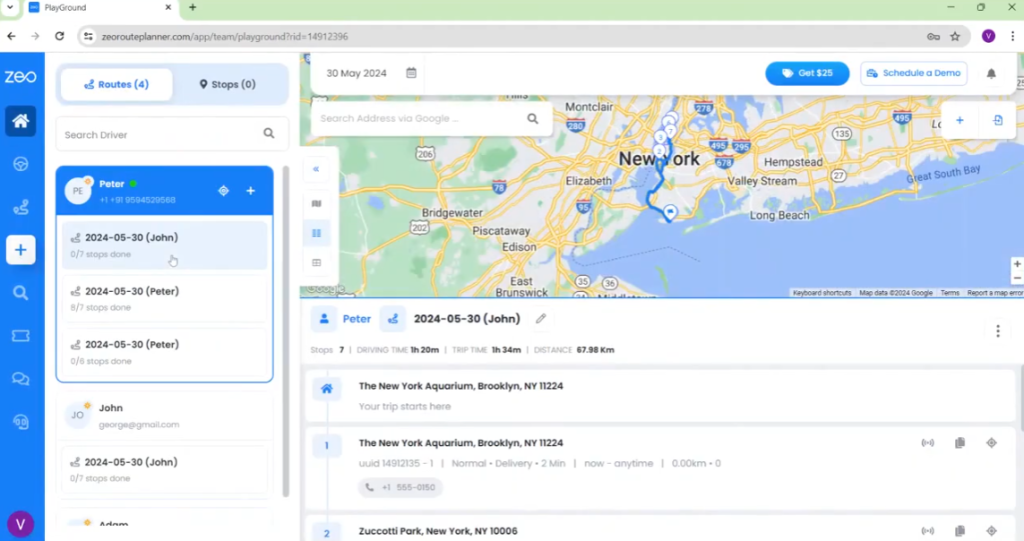The image size is (1024, 541).
Task: Zoom in on the map
Action: [x=1016, y=264]
